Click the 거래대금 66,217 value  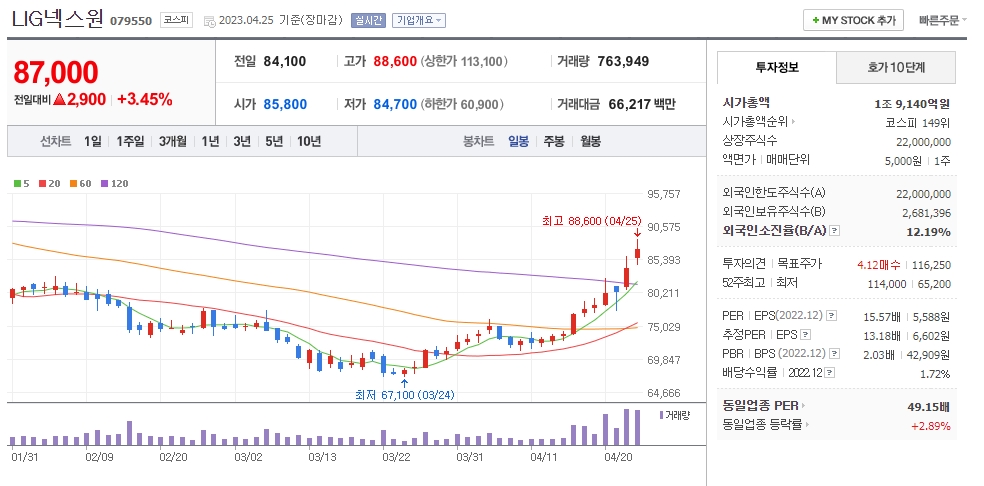pos(630,104)
